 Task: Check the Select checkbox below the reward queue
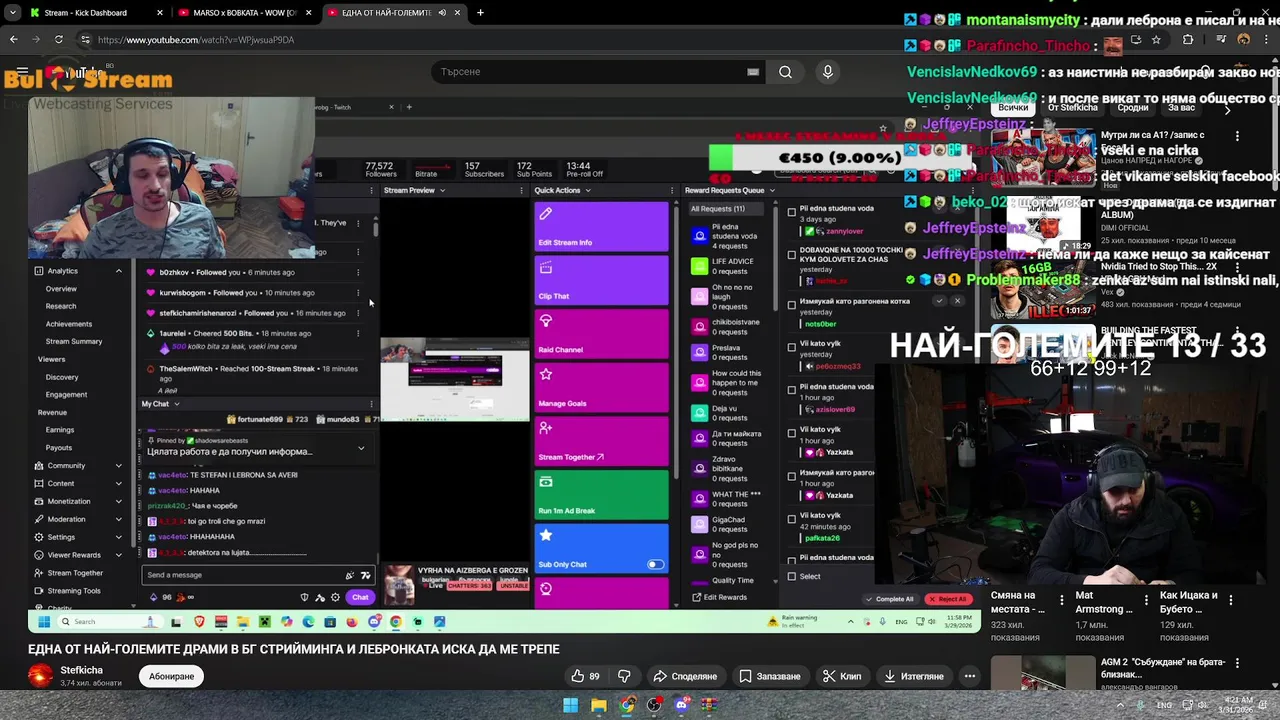792,576
